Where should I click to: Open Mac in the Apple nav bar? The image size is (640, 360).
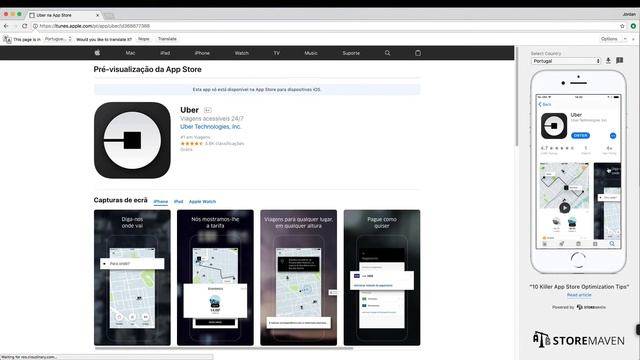(130, 53)
